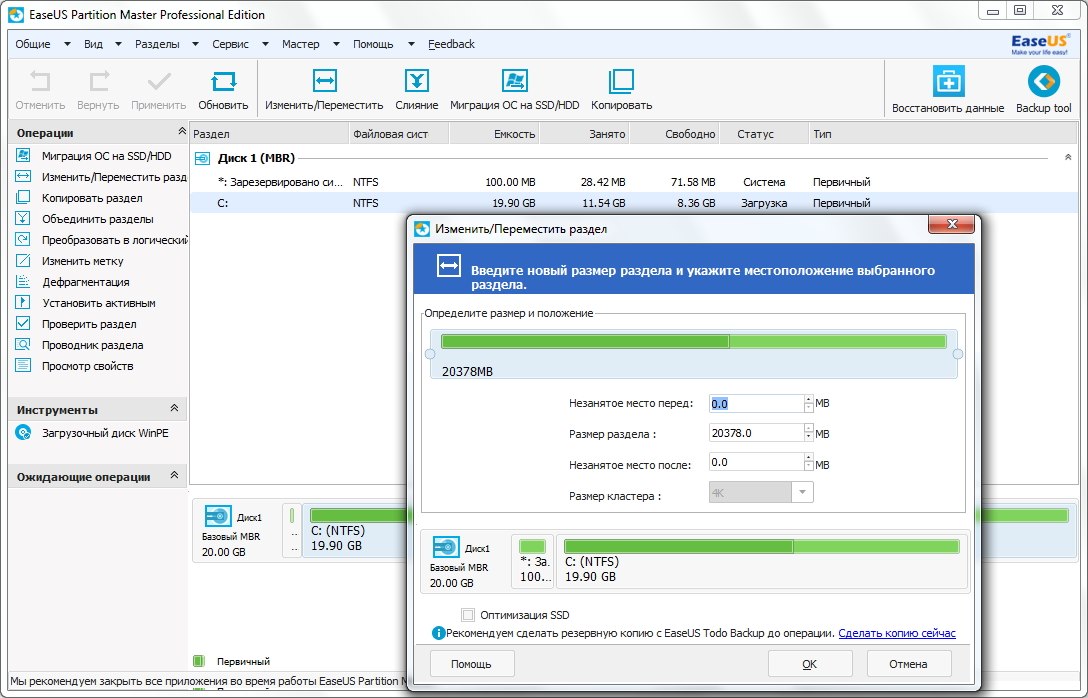Click the right handle of the partition size slider
This screenshot has width=1088, height=698.
[957, 354]
